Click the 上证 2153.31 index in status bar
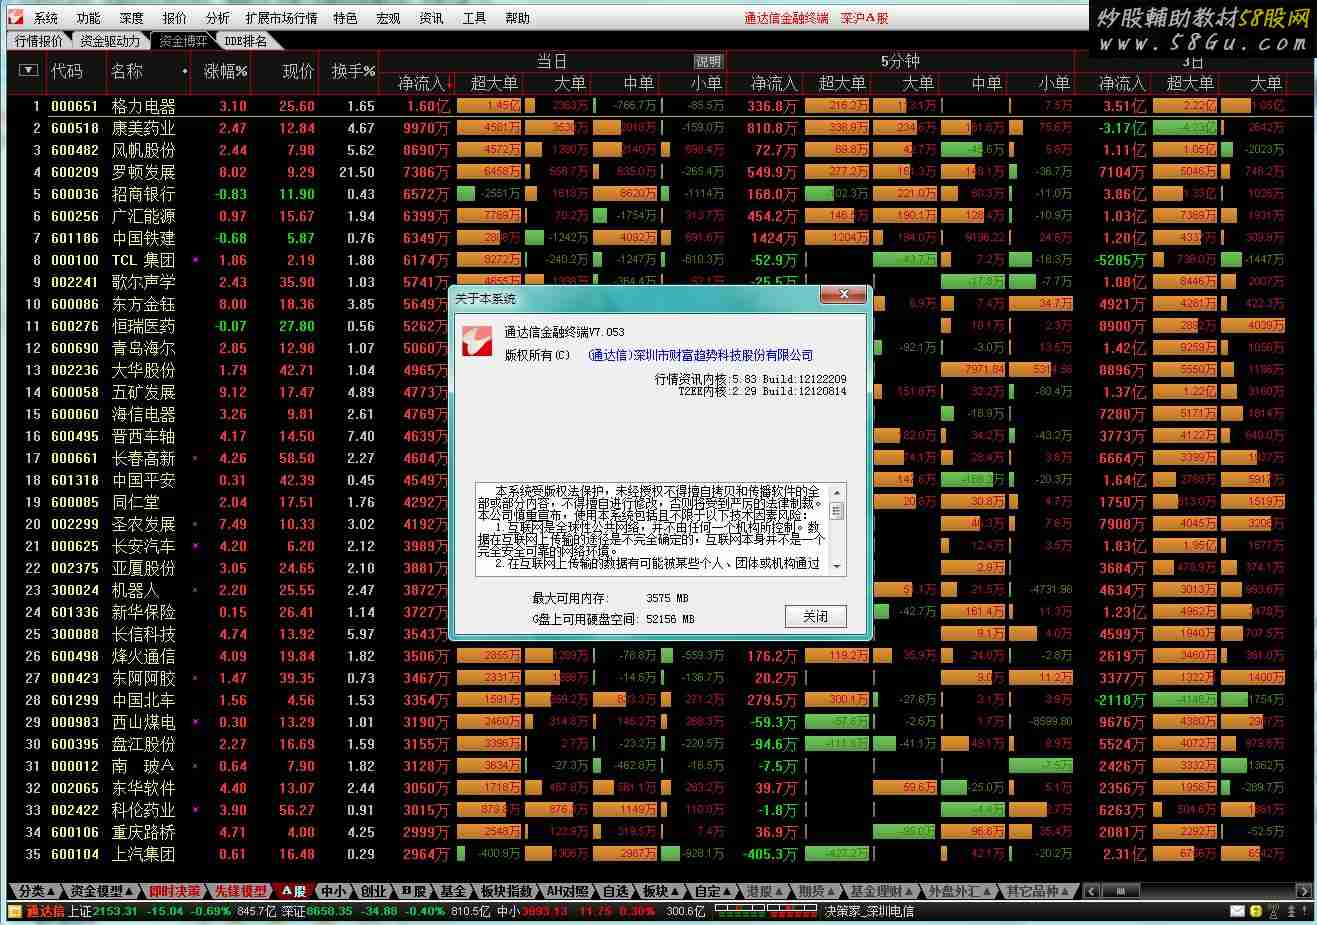This screenshot has width=1317, height=925. (104, 911)
